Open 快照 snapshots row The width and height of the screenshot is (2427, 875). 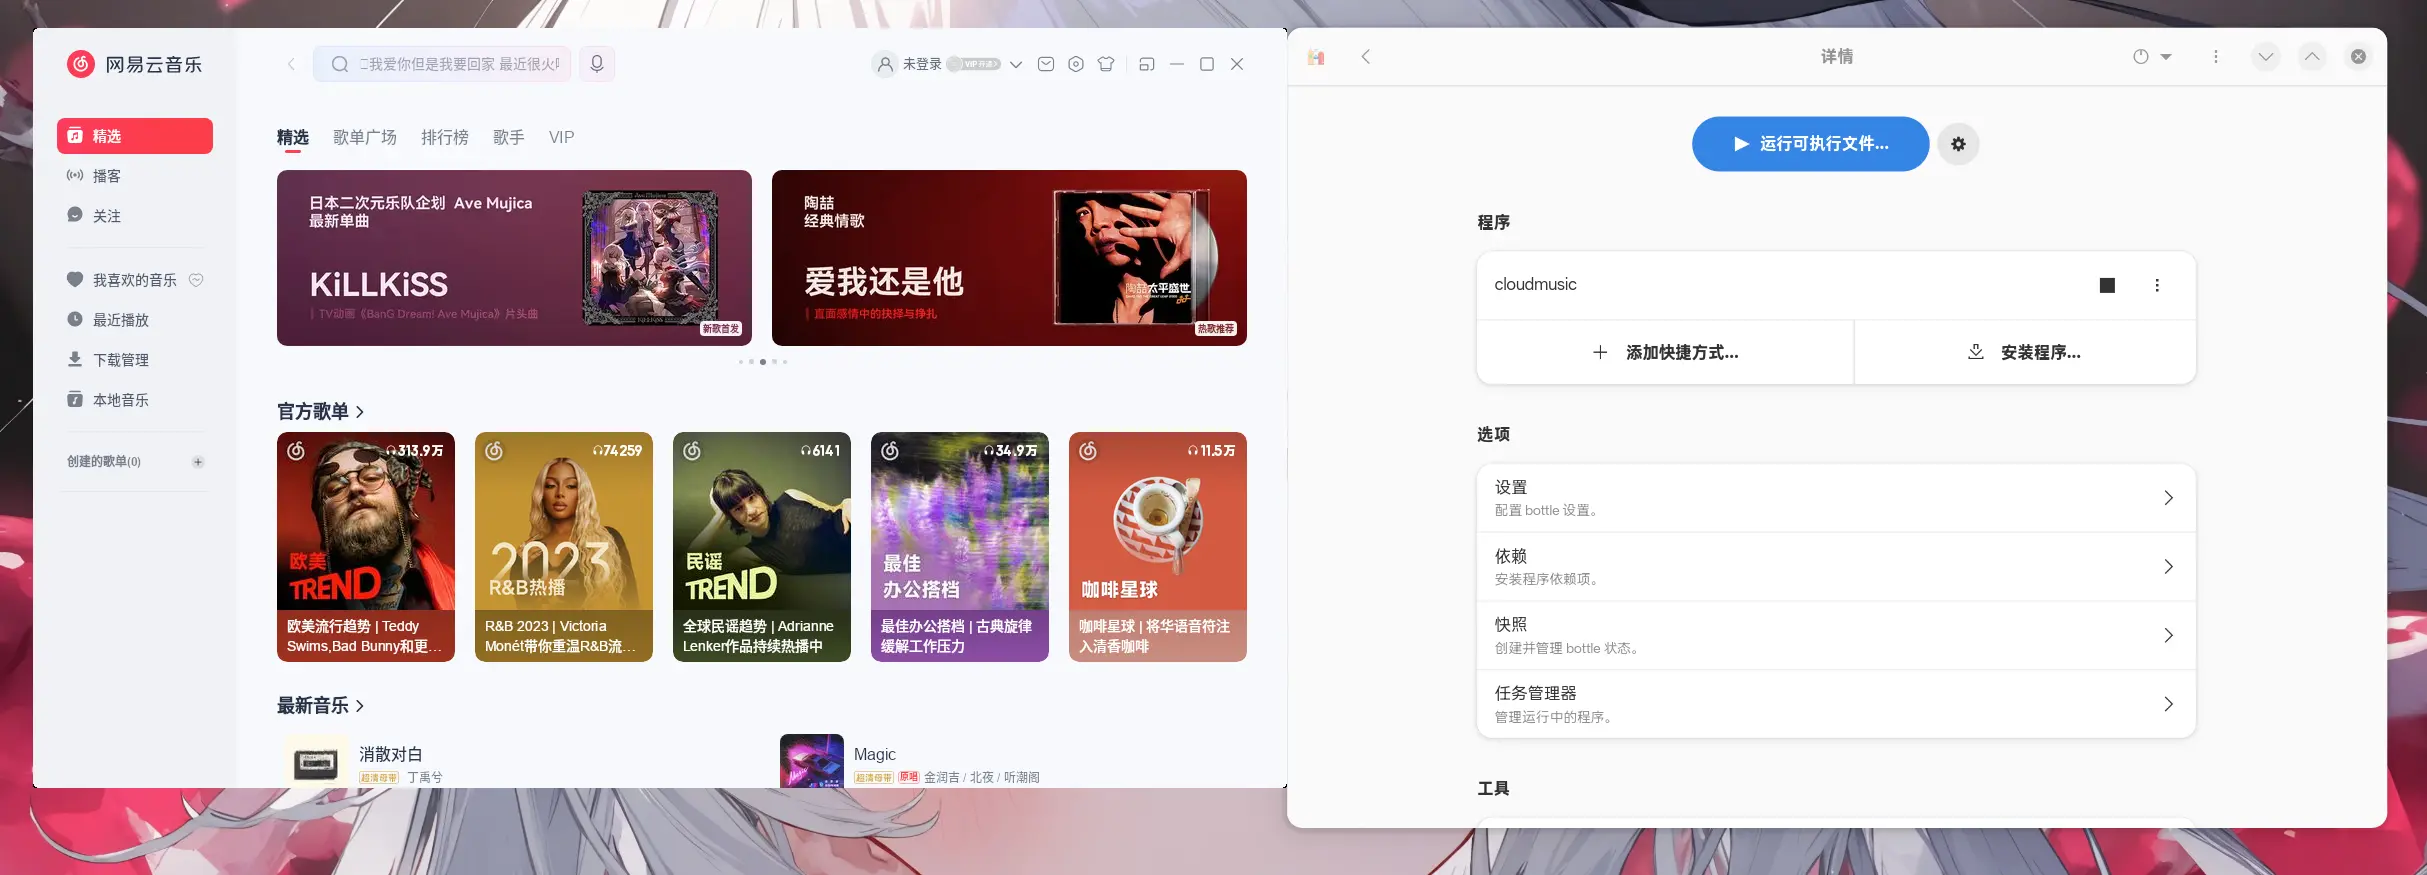pyautogui.click(x=1836, y=636)
